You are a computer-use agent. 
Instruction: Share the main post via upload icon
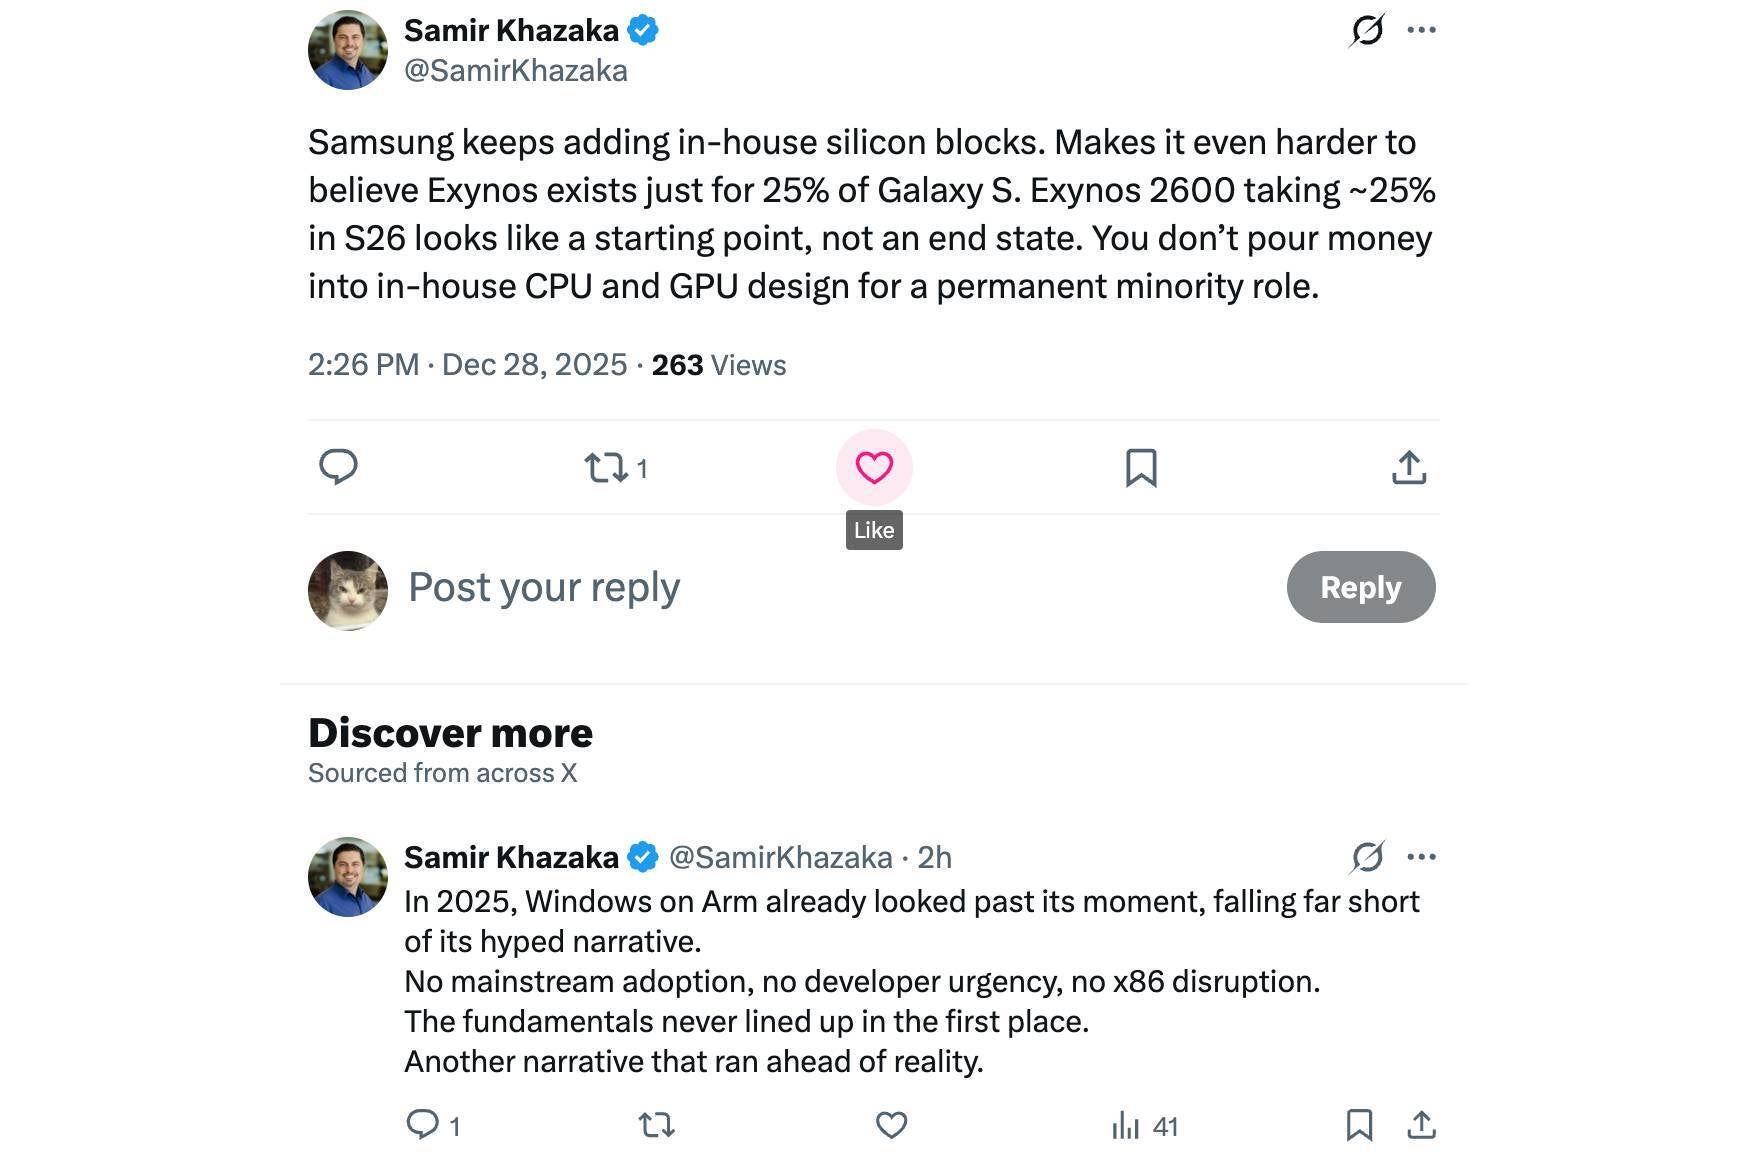(1409, 467)
